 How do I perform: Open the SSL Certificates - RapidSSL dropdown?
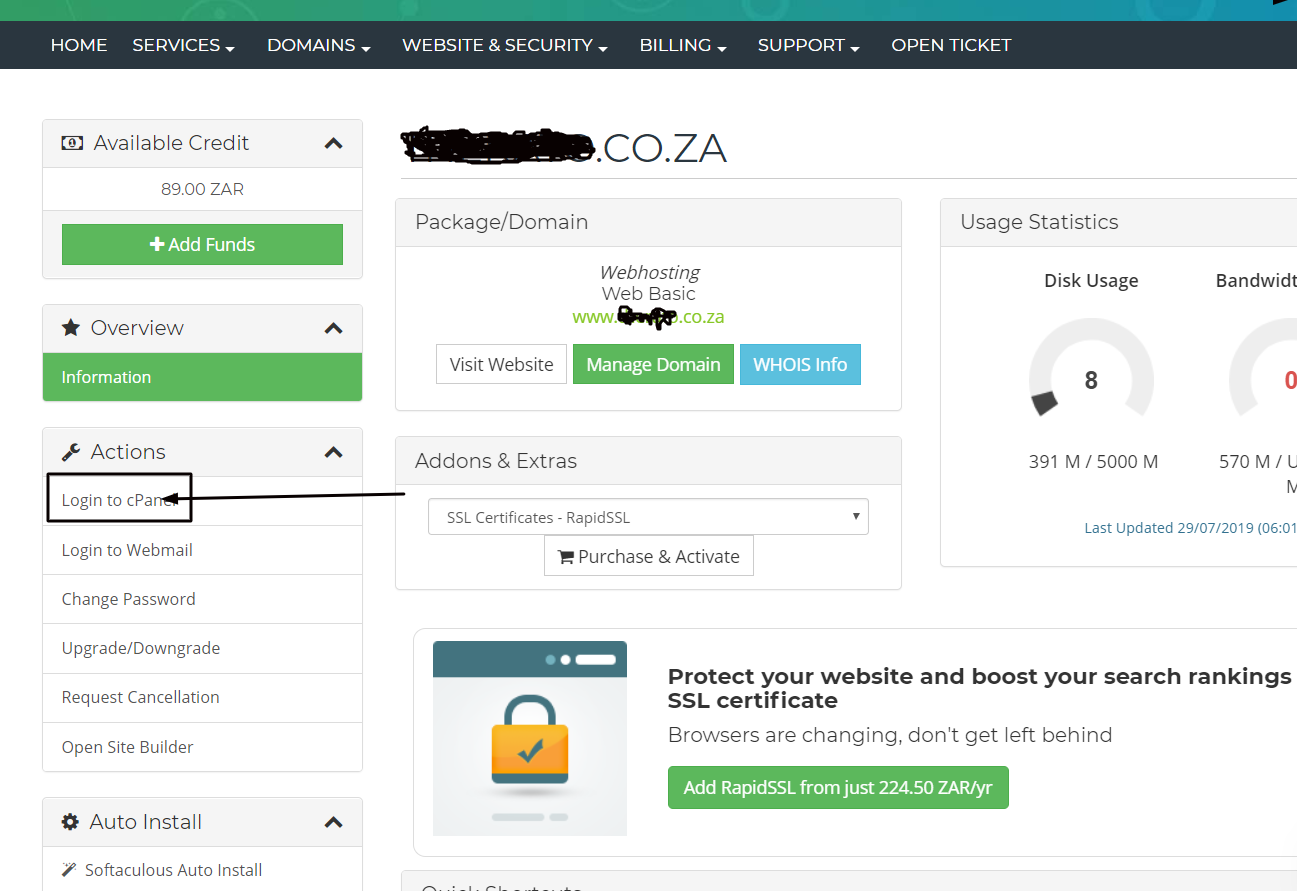coord(648,517)
